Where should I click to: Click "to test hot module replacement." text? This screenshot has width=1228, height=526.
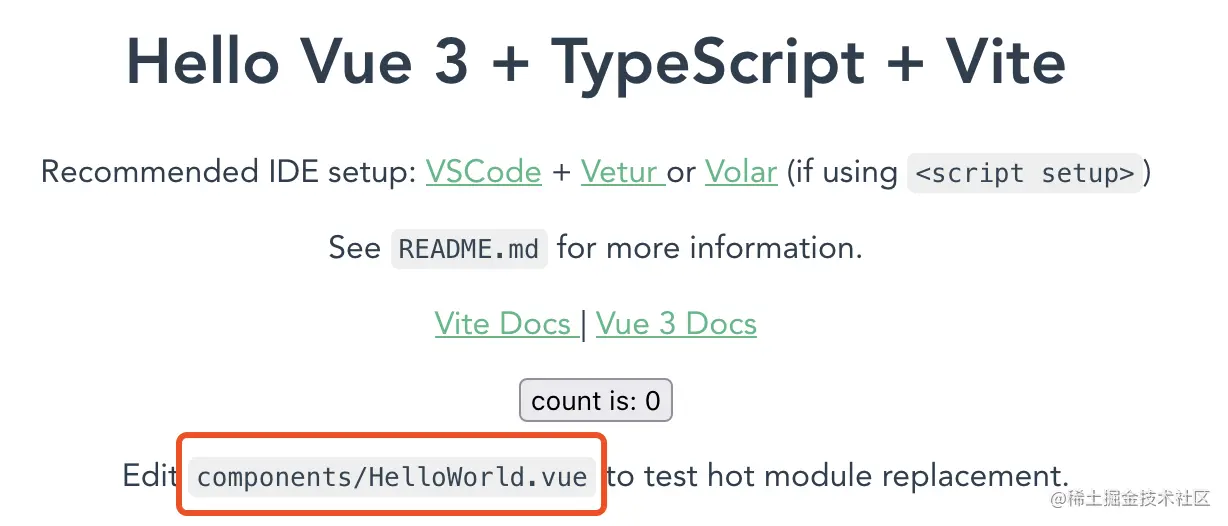point(838,476)
